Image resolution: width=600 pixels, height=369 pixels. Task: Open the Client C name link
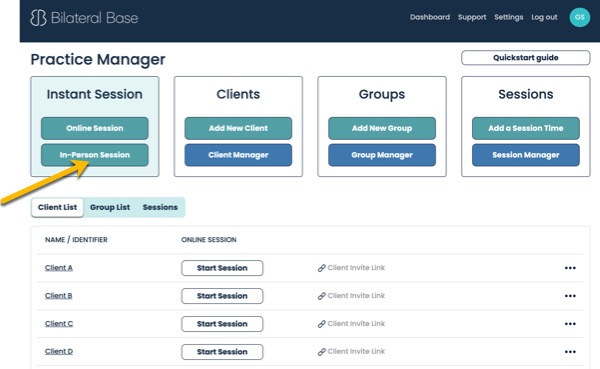pos(59,324)
